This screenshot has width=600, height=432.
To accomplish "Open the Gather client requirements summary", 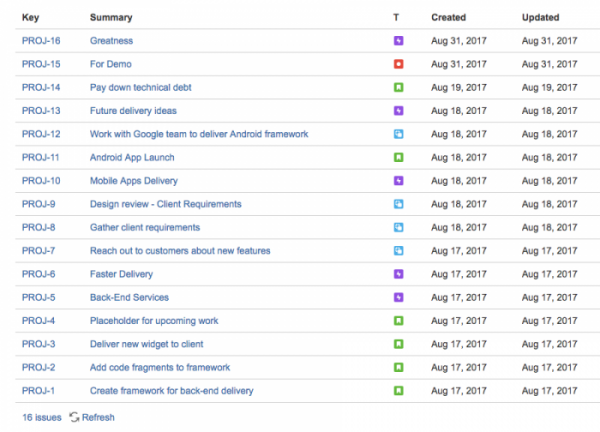I will click(145, 227).
